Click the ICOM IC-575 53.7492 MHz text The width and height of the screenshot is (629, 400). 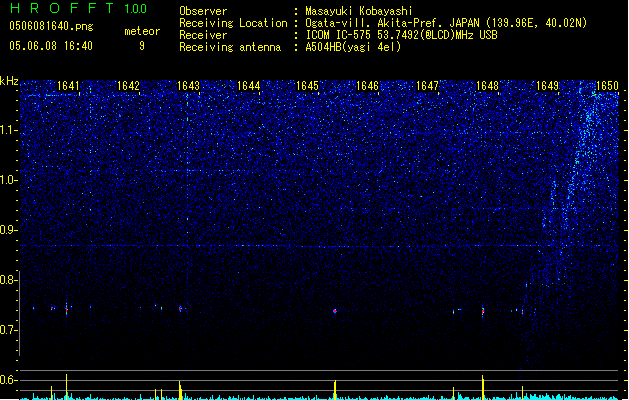(401, 35)
